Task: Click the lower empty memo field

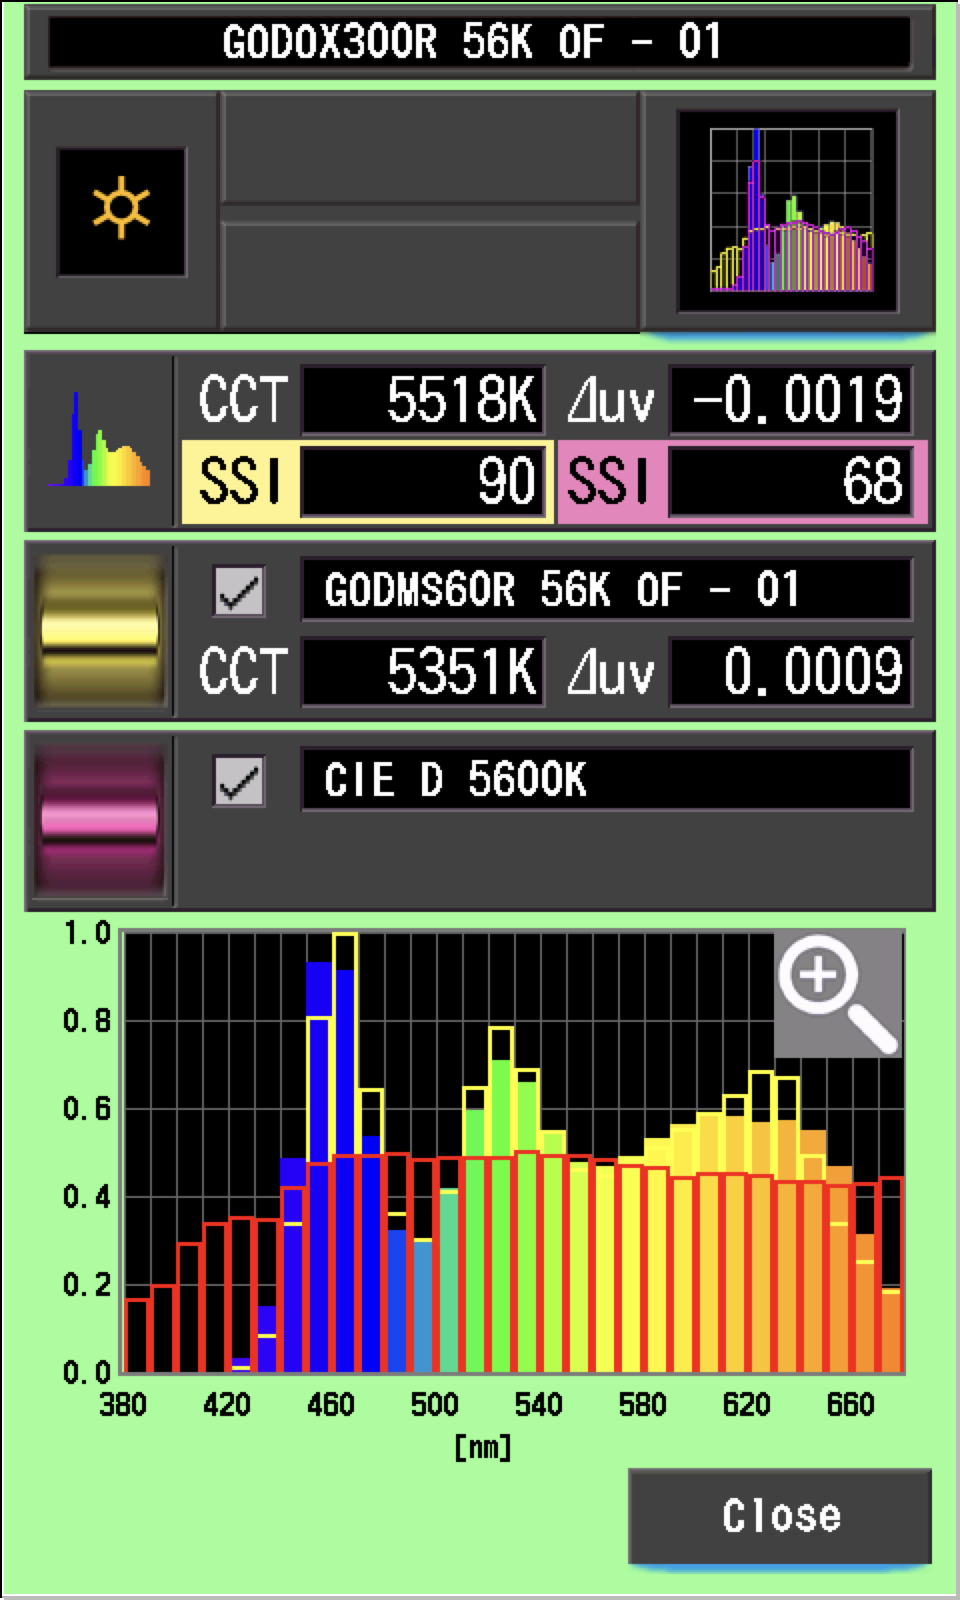Action: [429, 274]
